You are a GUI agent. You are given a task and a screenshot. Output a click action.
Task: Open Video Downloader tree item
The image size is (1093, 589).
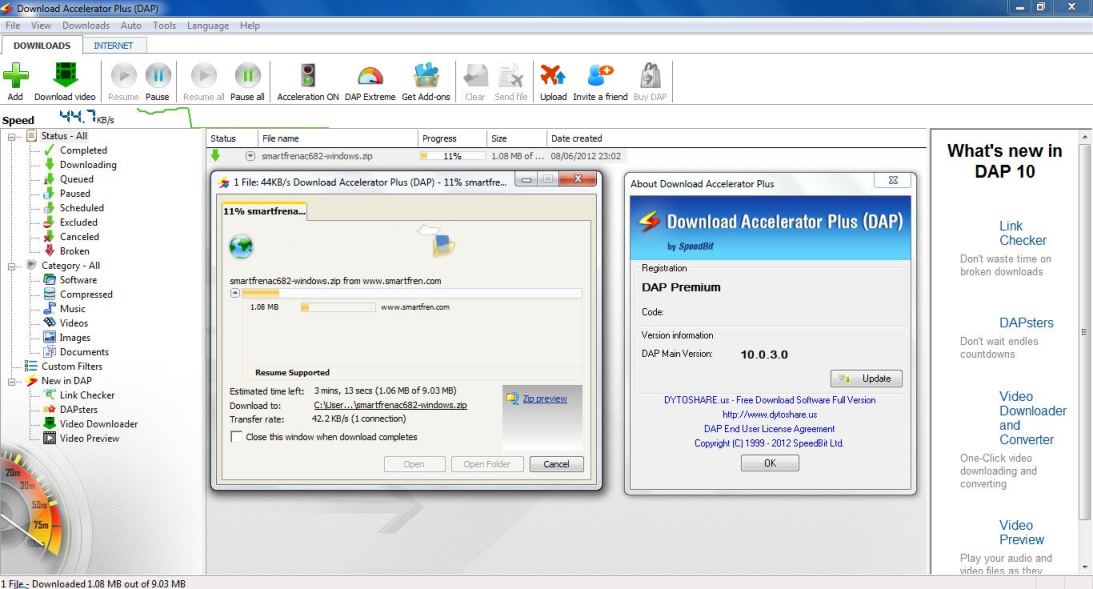98,424
